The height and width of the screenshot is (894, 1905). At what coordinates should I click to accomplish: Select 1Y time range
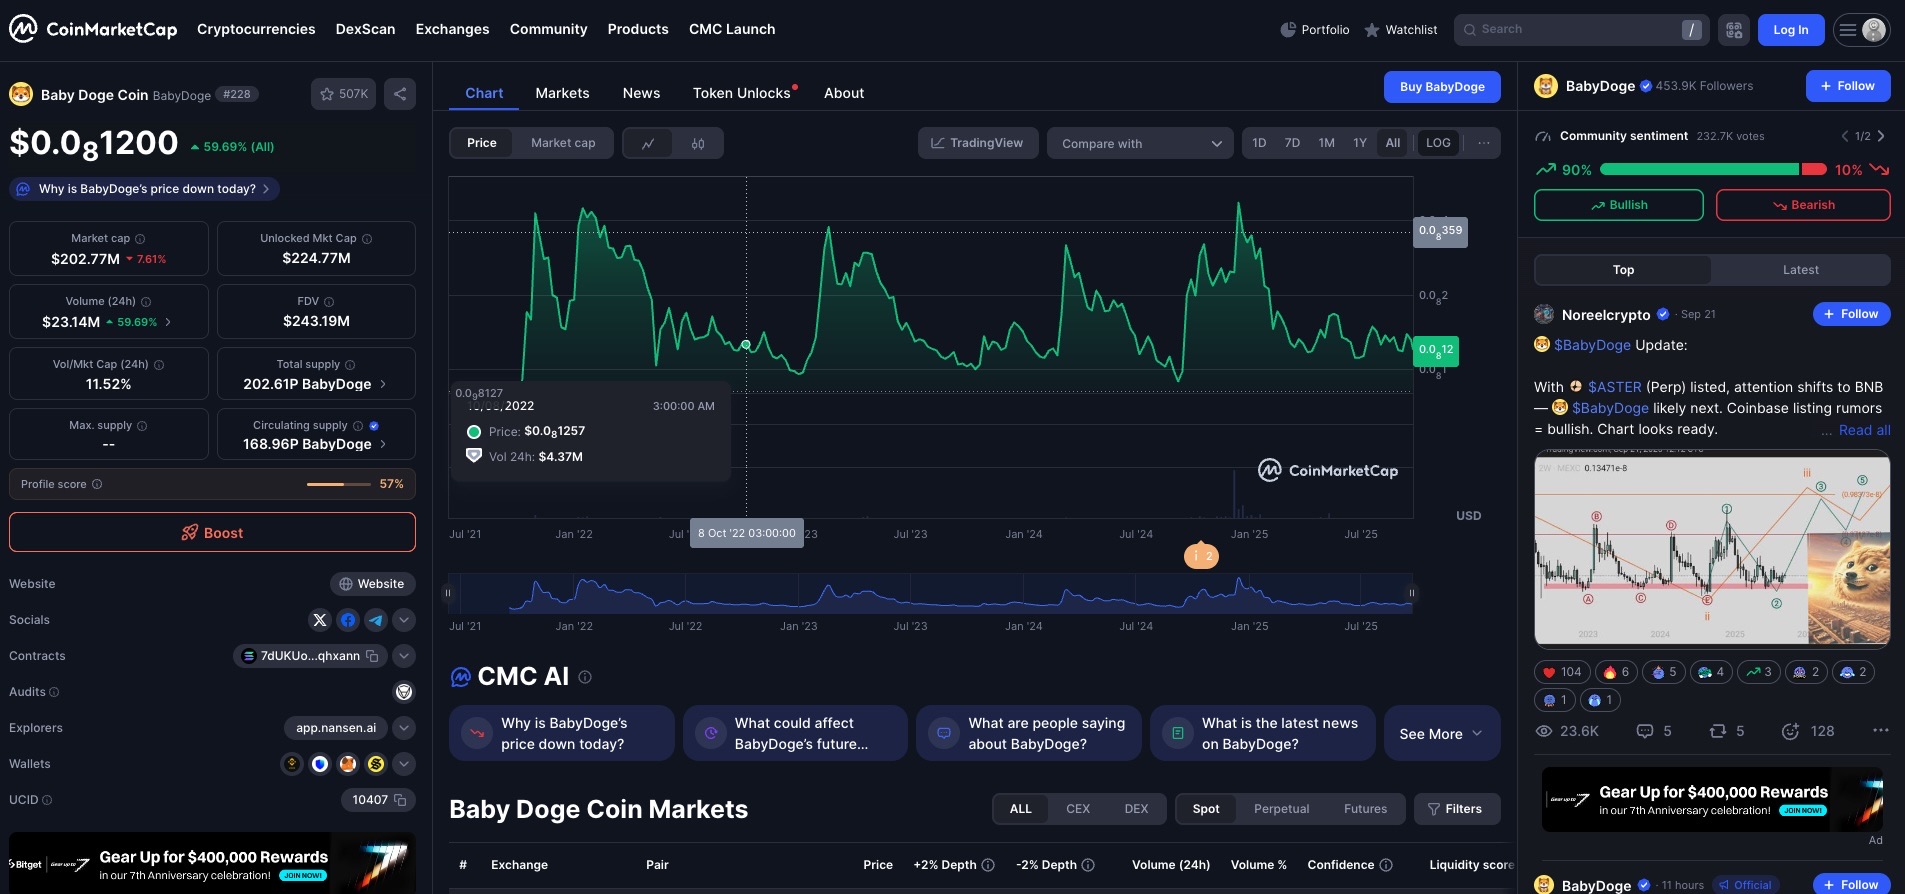pos(1360,143)
